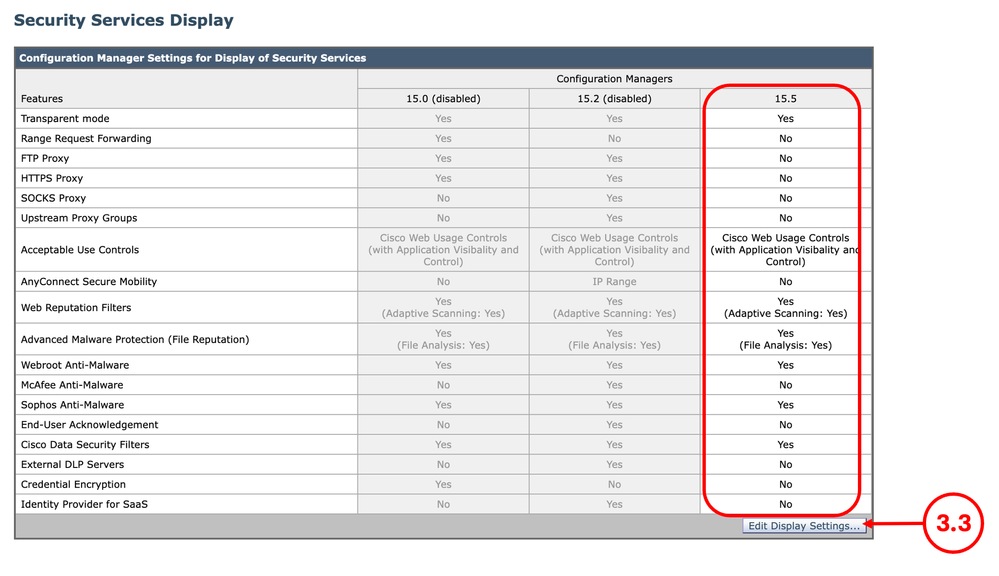Click the 15.5 value for Sophos Anti-Malware
Viewport: 999px width, 576px height.
point(786,405)
